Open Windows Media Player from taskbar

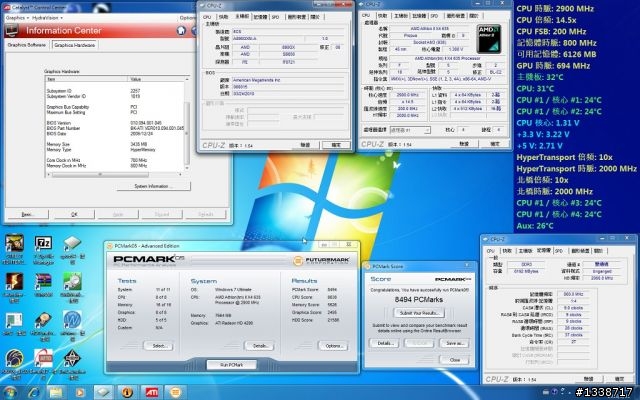tap(80, 392)
